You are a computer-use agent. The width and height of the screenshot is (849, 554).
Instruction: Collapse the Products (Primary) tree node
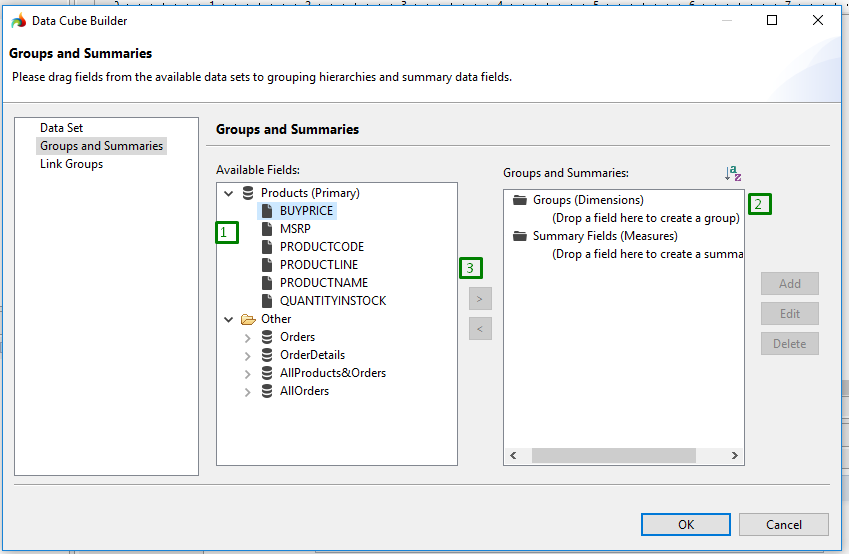coord(228,193)
